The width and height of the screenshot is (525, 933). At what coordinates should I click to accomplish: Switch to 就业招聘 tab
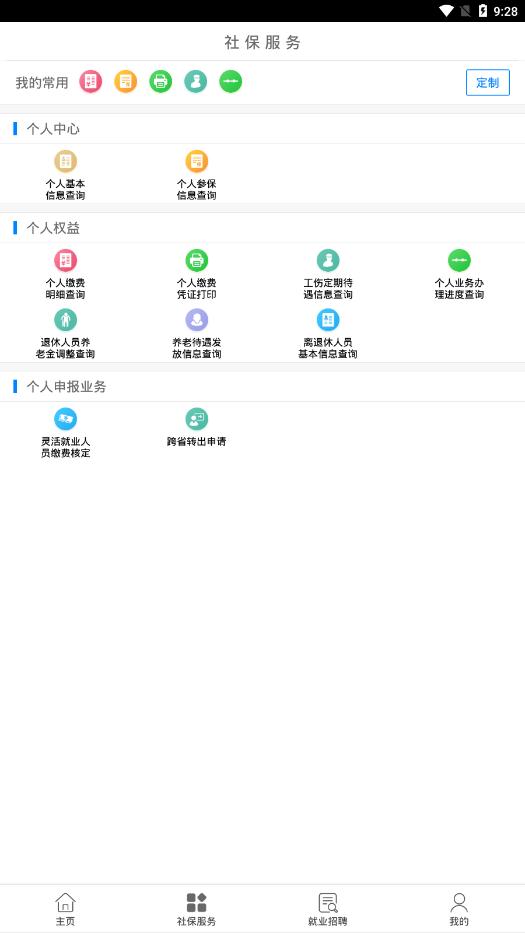[328, 909]
